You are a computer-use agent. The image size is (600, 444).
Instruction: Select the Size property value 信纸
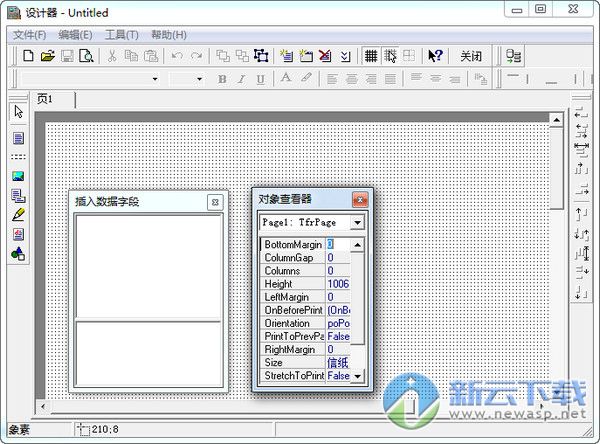(338, 362)
